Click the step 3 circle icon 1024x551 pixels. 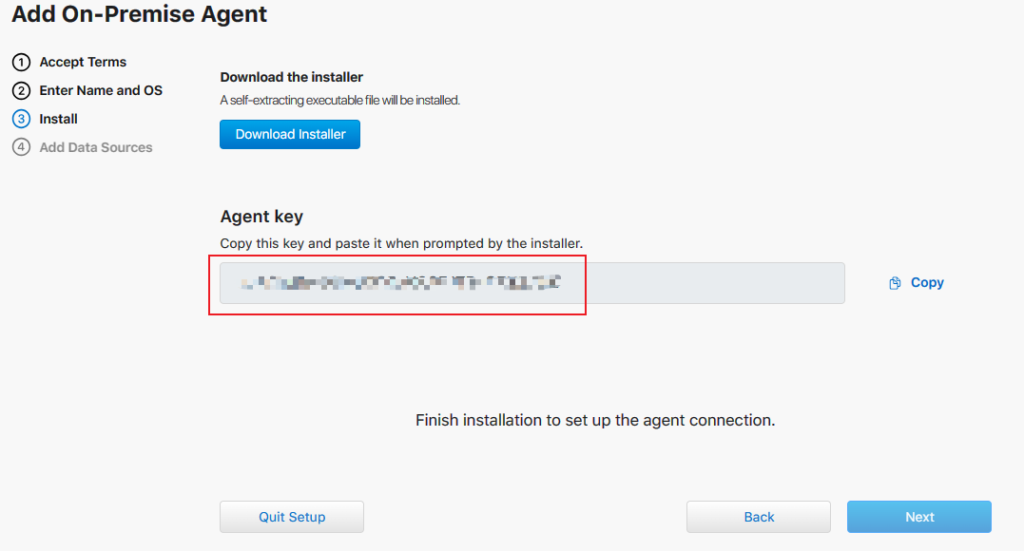click(x=21, y=119)
